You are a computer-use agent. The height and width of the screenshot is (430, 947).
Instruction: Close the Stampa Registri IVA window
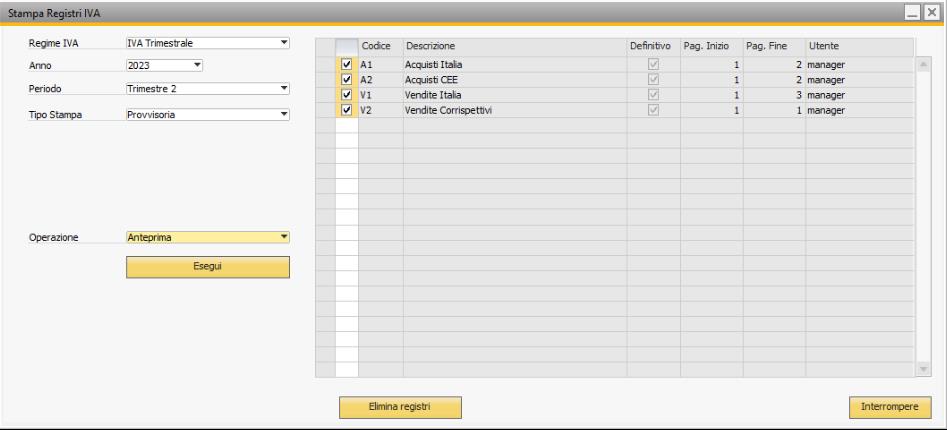931,13
